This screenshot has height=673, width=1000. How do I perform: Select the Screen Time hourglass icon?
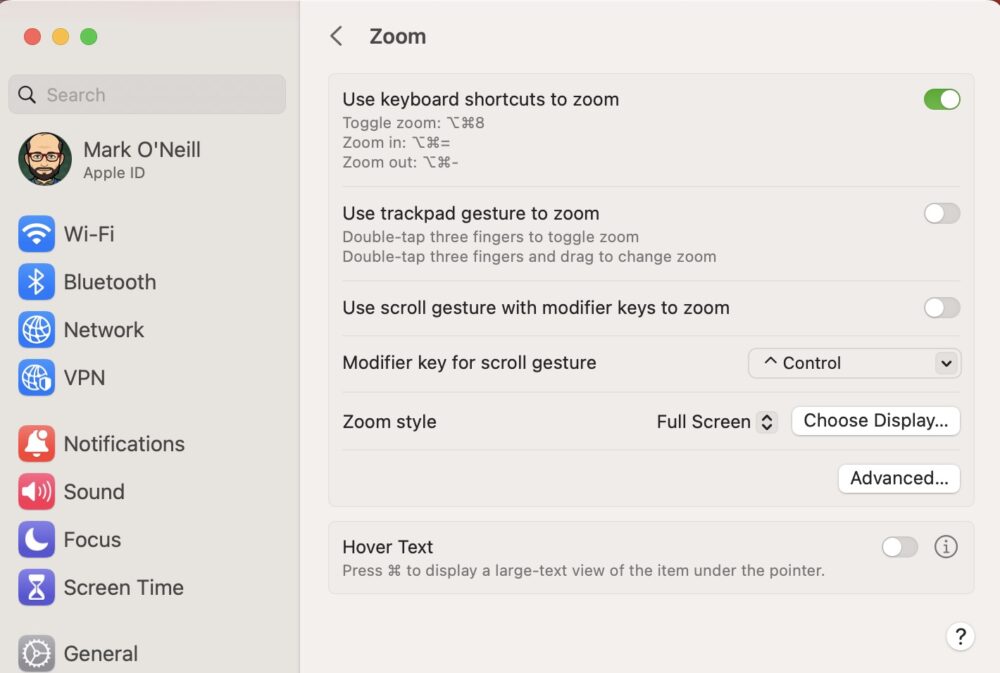(36, 588)
